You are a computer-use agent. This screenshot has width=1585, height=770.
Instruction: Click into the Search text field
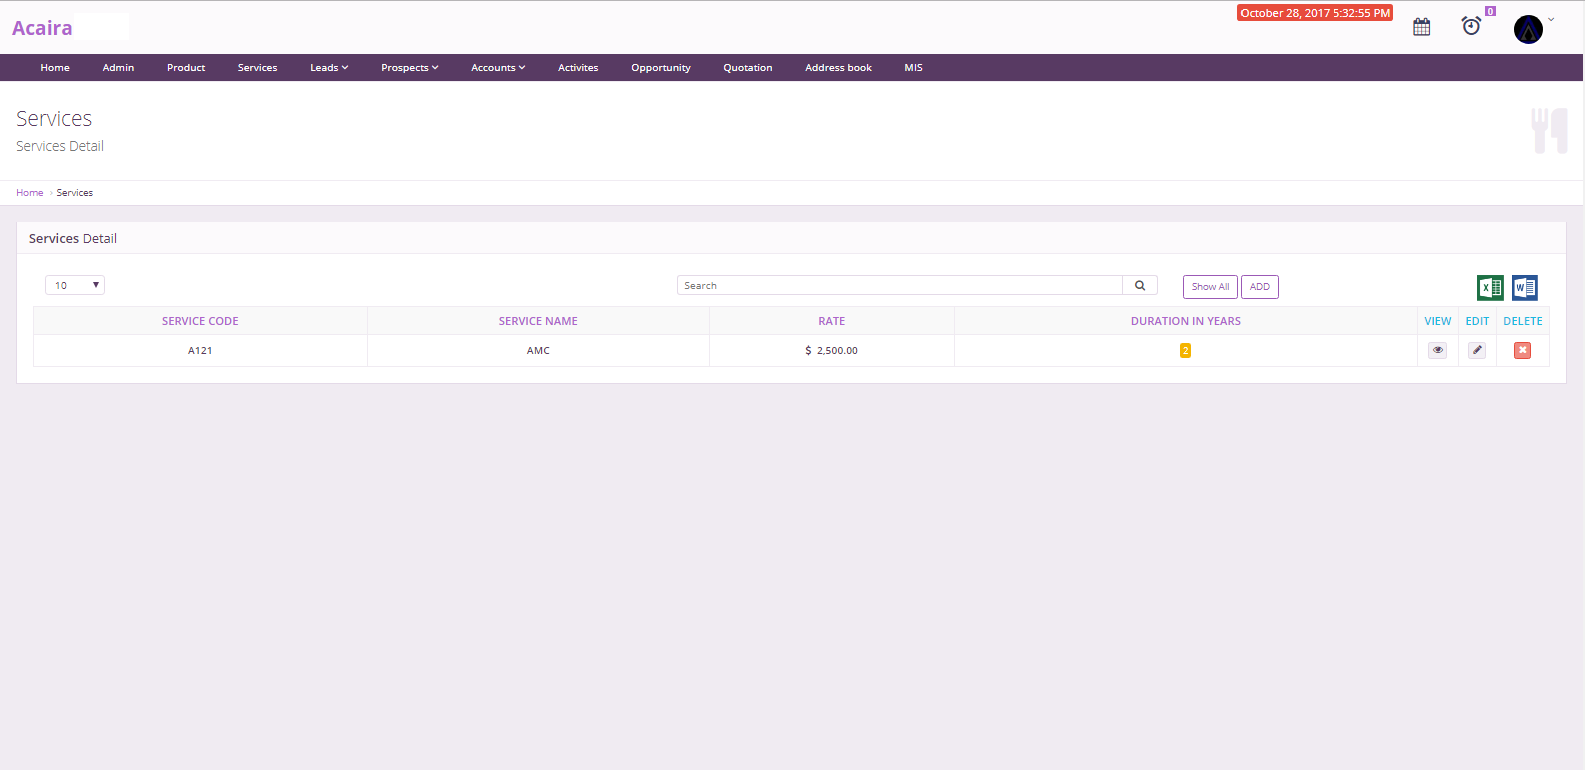point(899,286)
